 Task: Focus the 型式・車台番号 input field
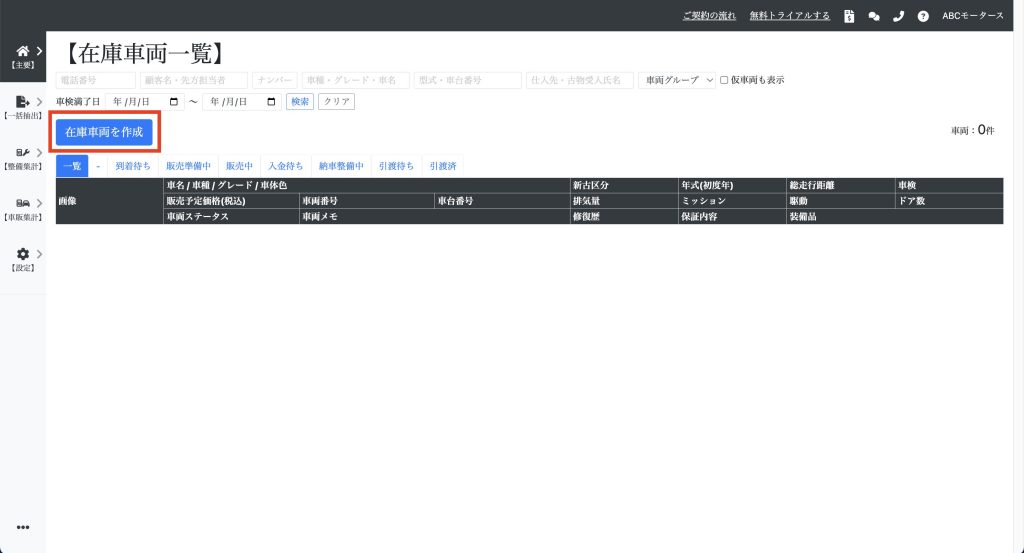coord(468,80)
